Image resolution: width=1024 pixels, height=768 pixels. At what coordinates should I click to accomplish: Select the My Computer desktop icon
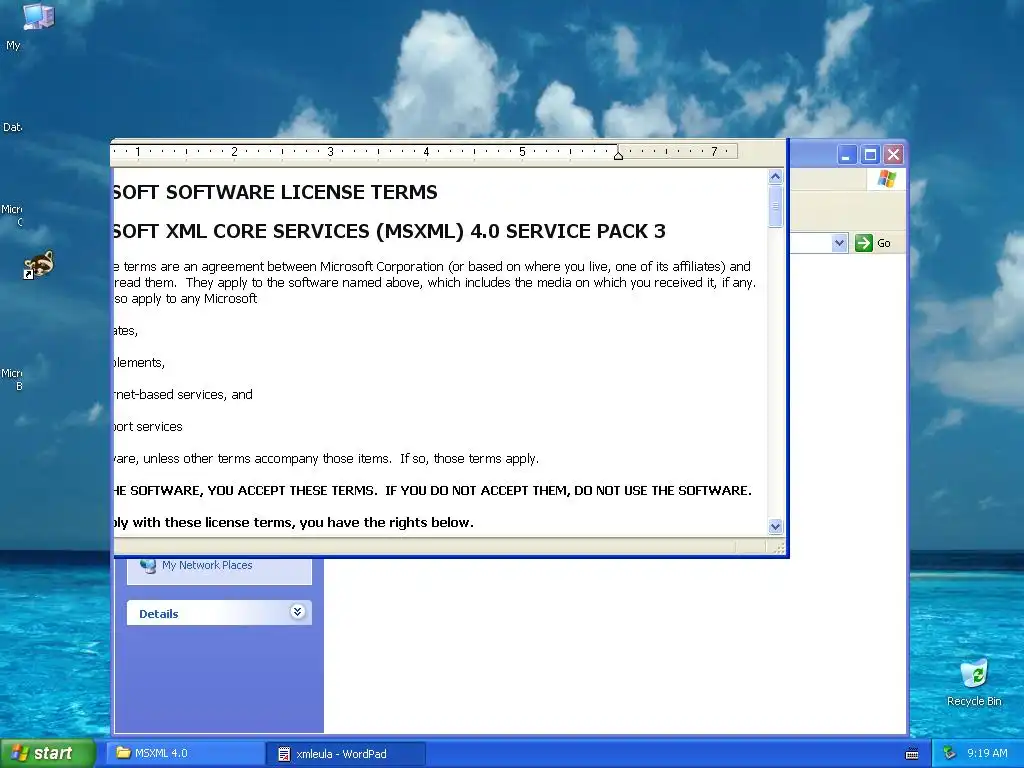[x=38, y=16]
